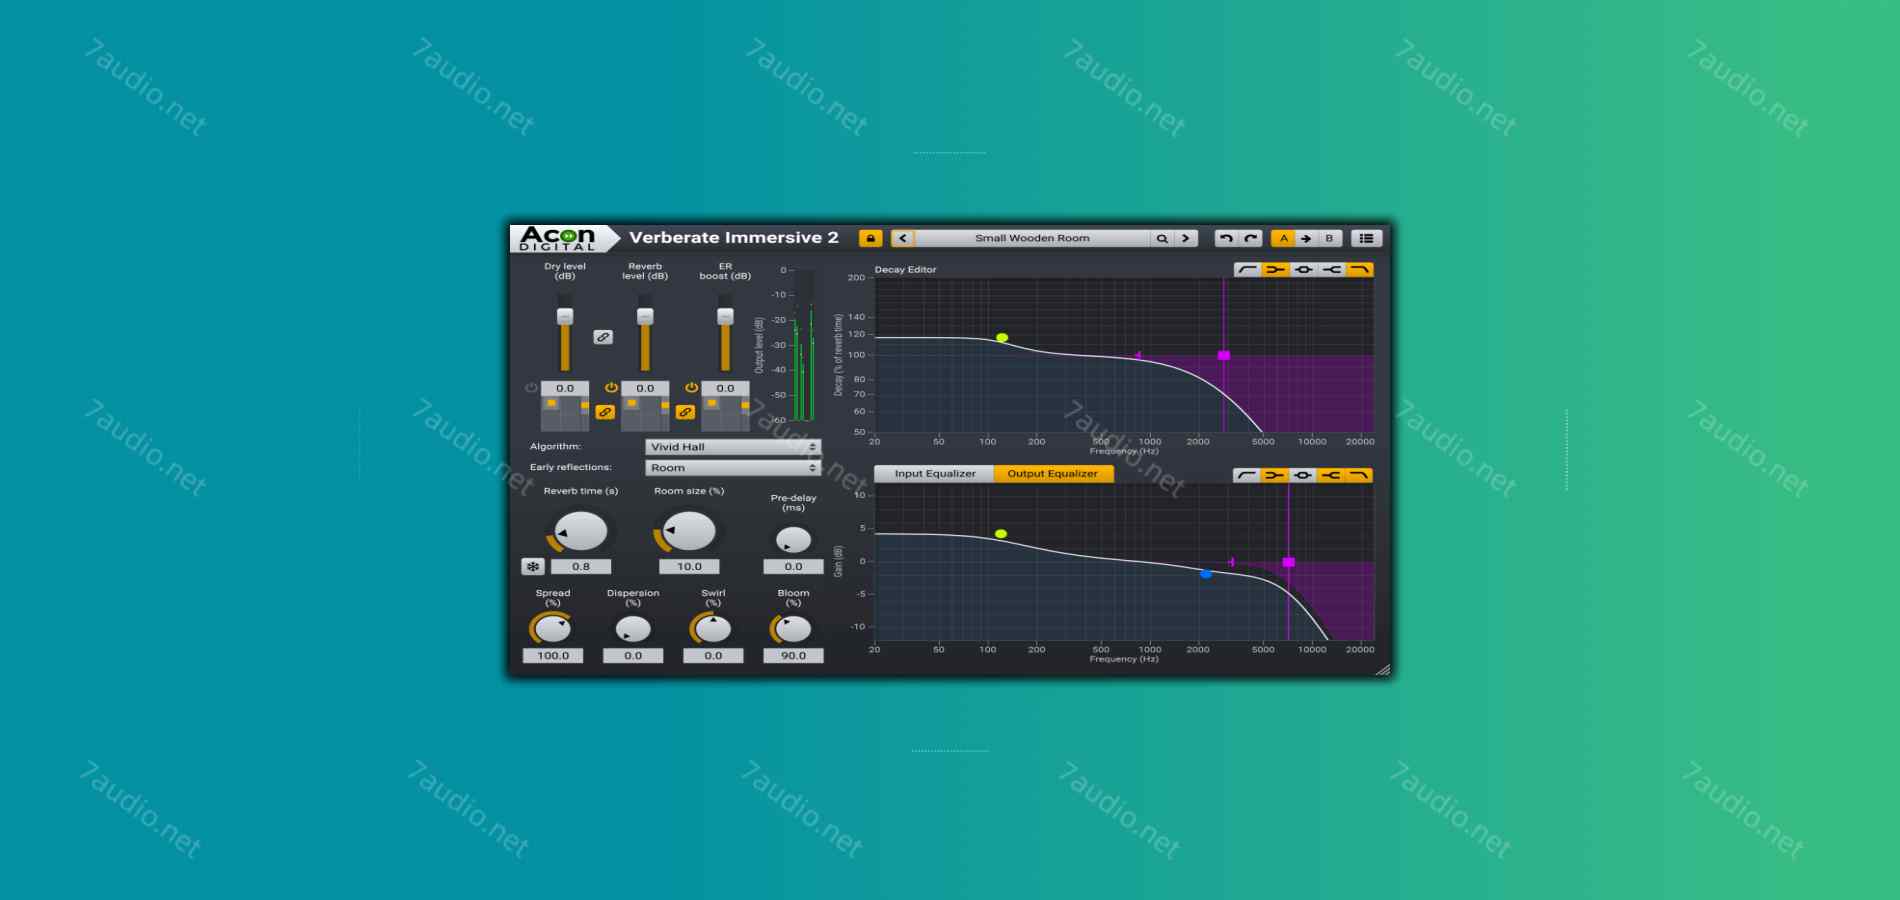Toggle the preset lock icon
The height and width of the screenshot is (900, 1900).
click(870, 238)
